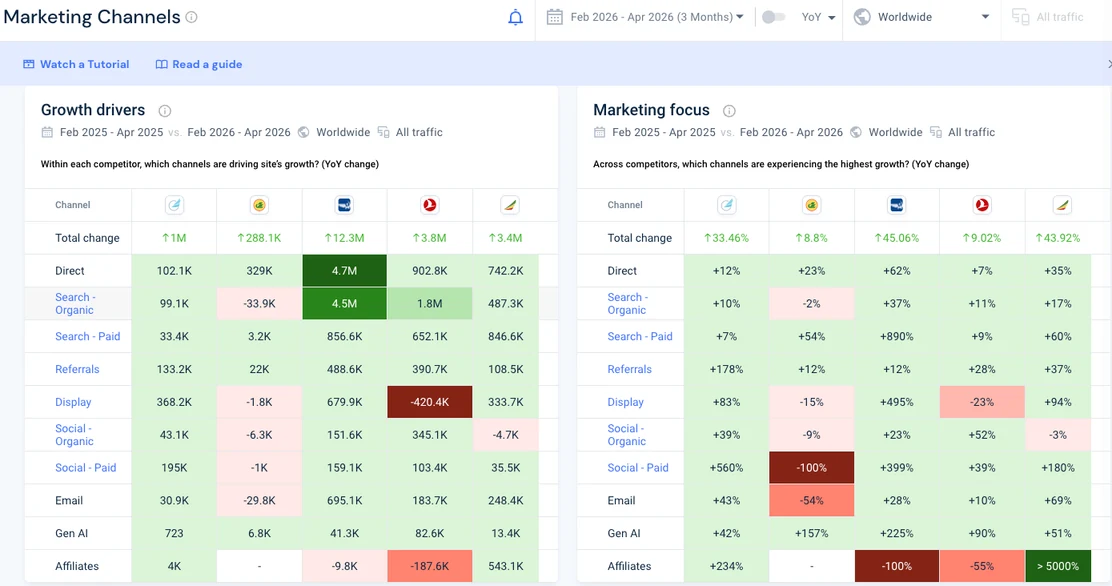The image size is (1112, 586).
Task: Show info tooltip beside Marketing Channels title
Action: click(191, 17)
